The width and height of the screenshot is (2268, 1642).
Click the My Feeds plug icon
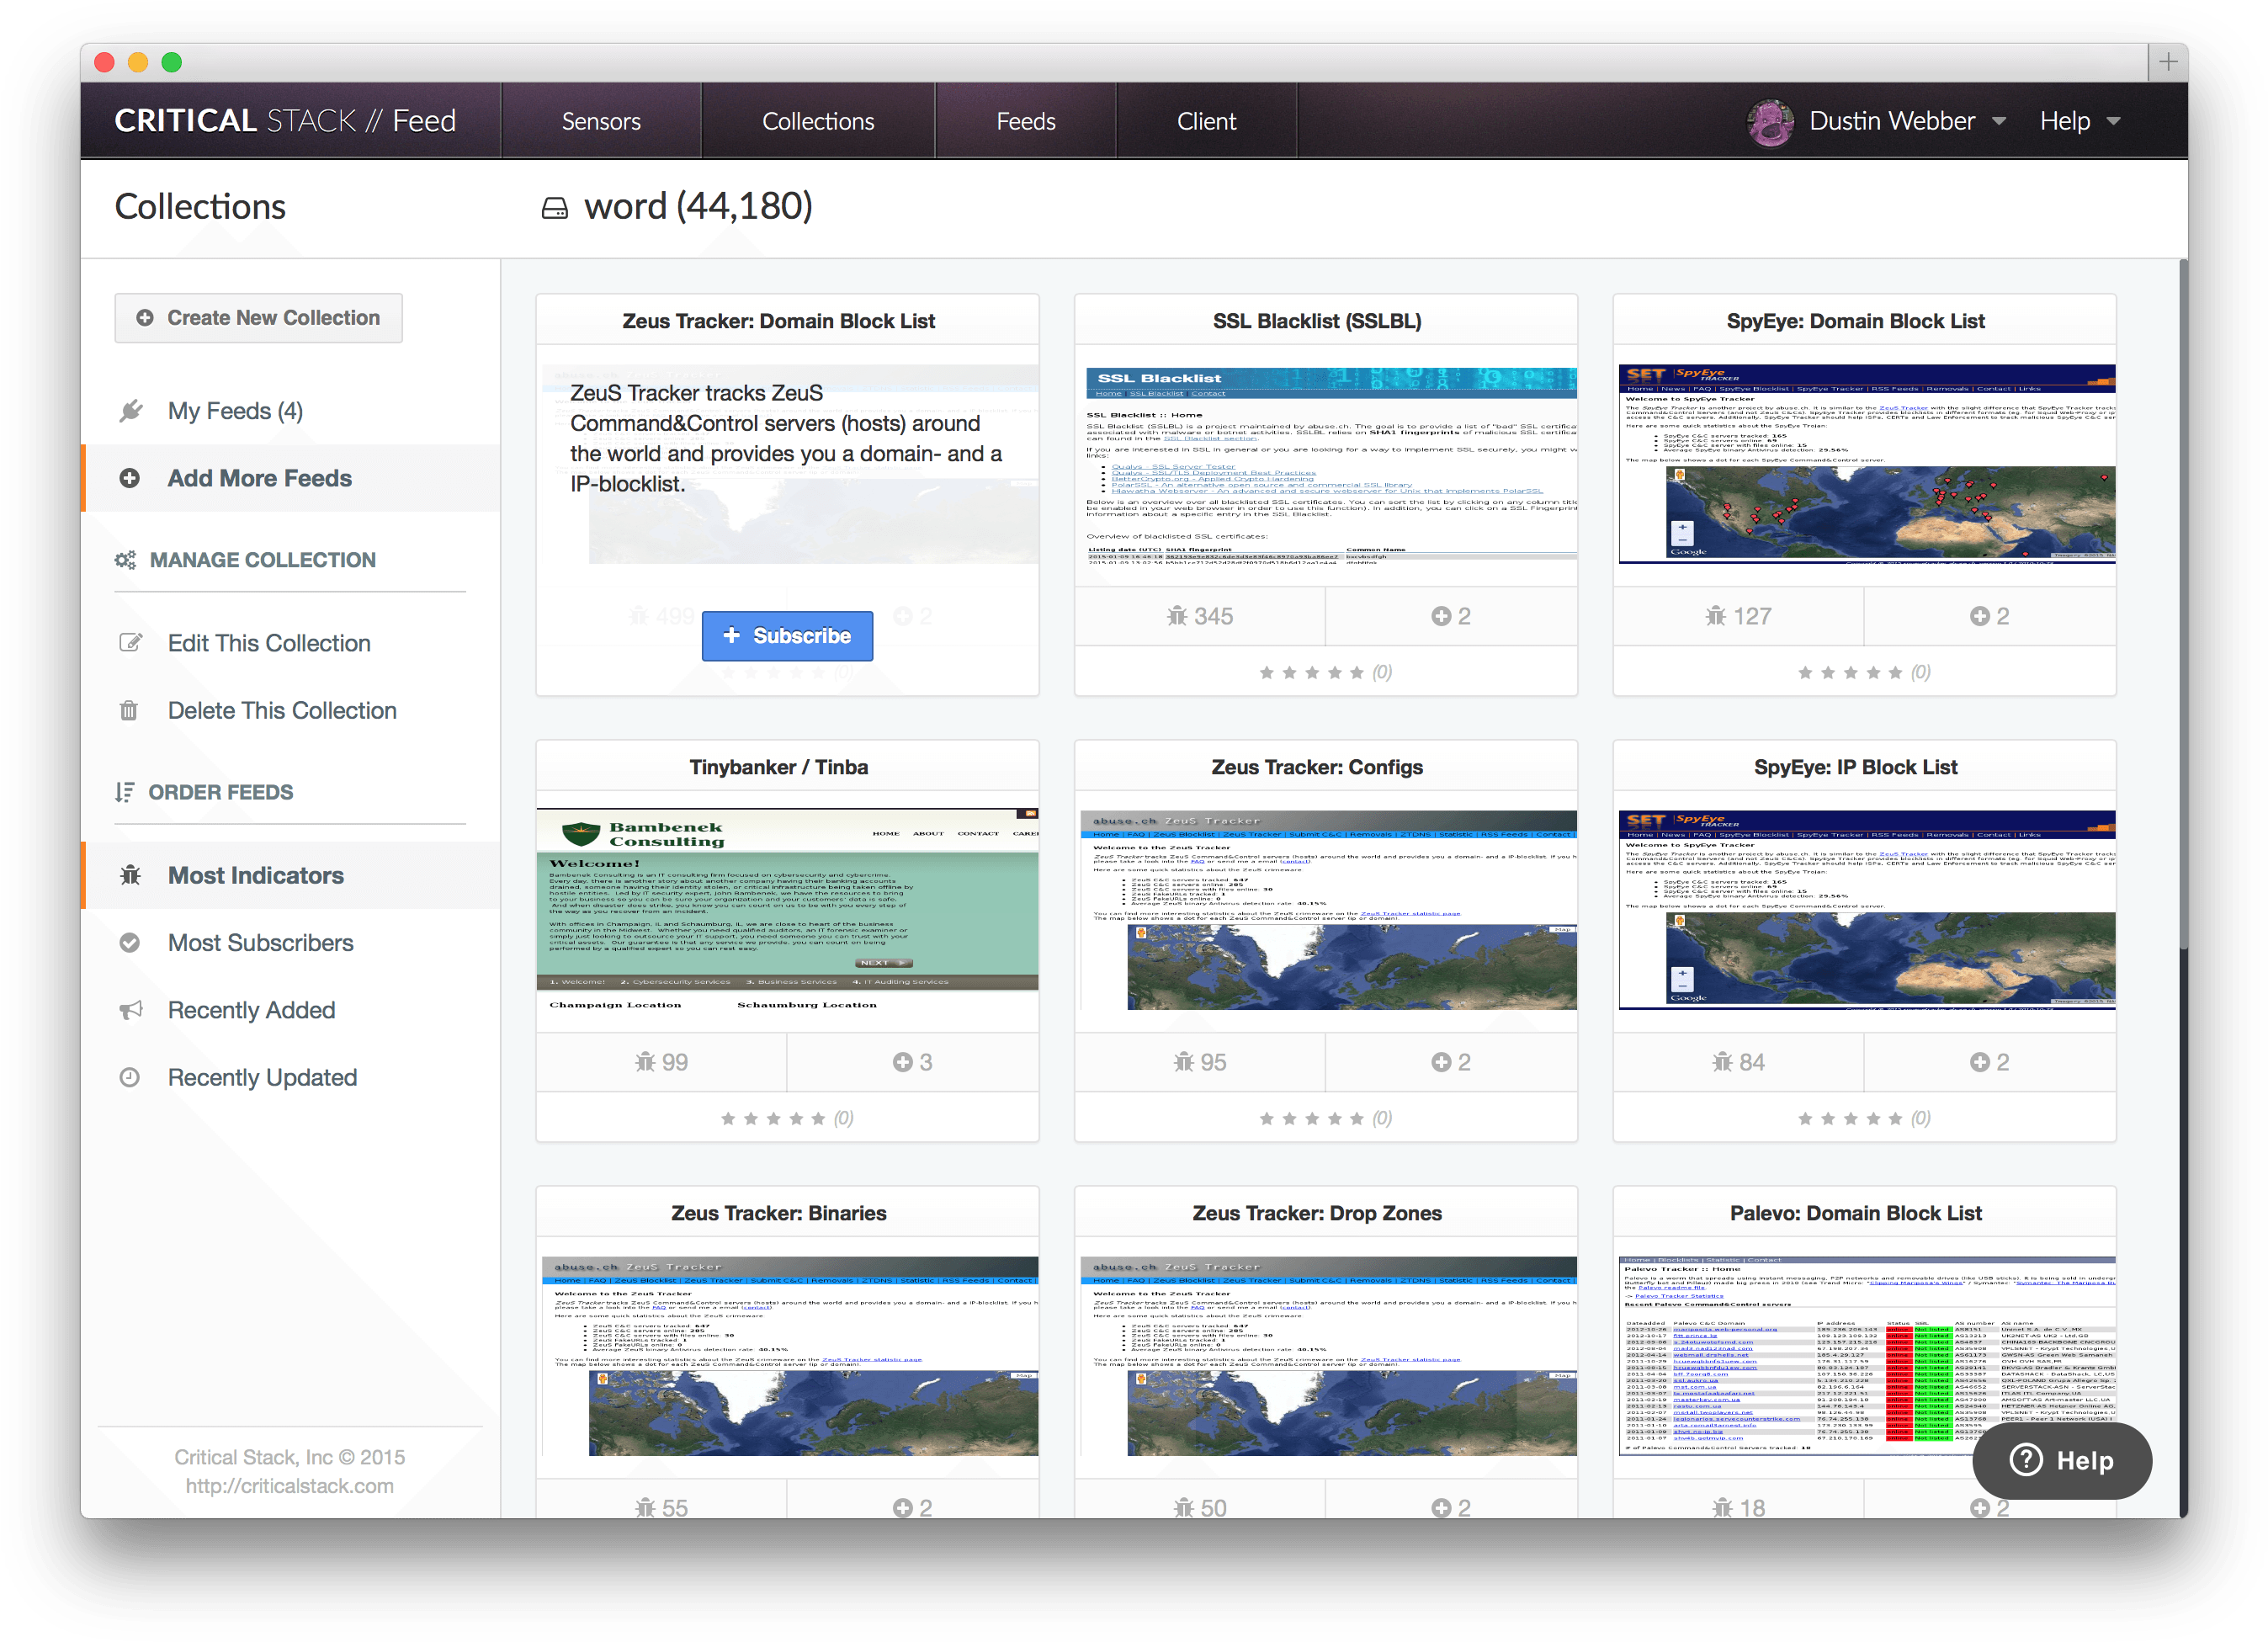pyautogui.click(x=131, y=411)
